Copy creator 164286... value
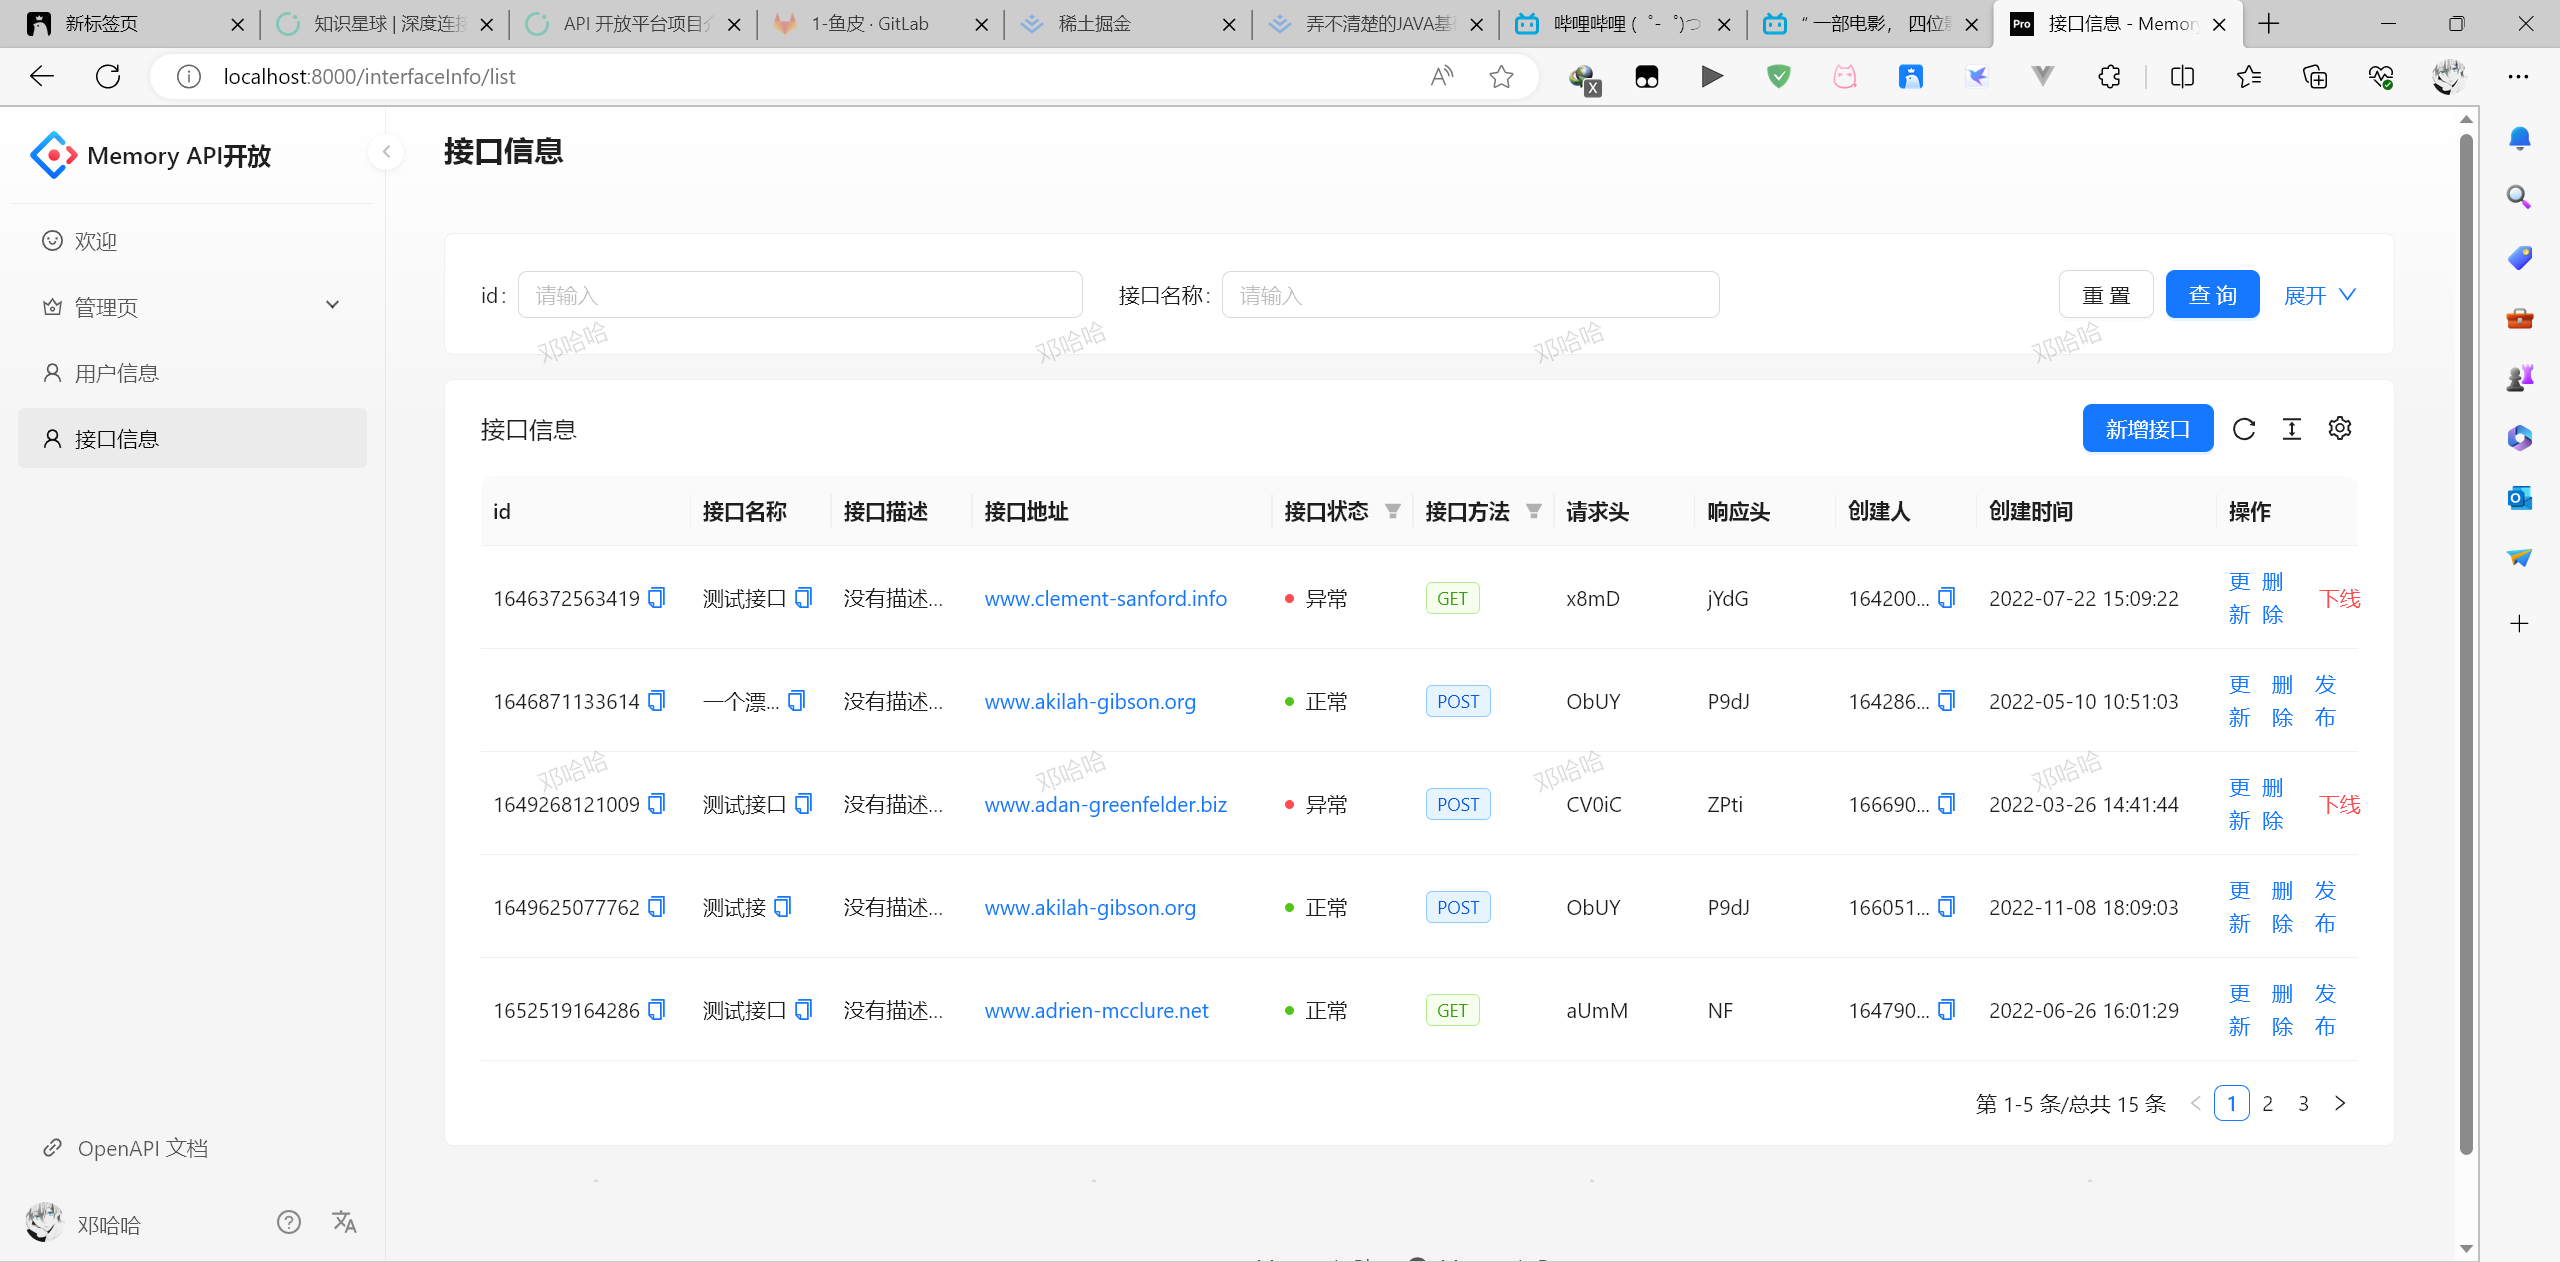The image size is (2560, 1262). pos(1947,701)
